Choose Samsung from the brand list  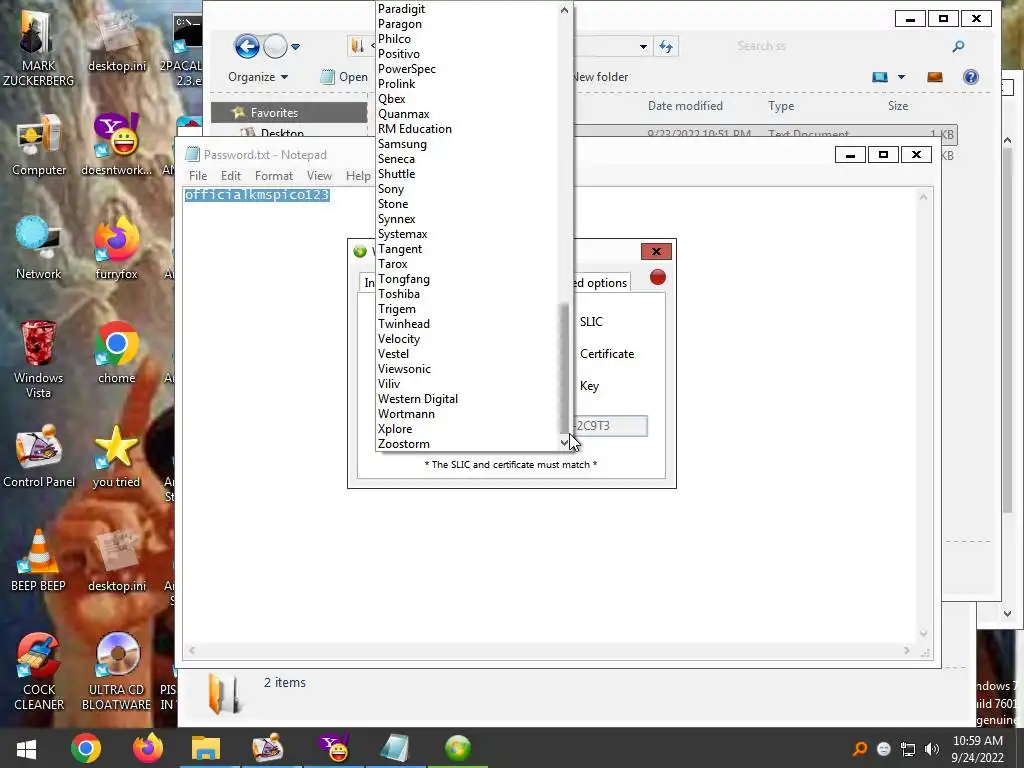coord(402,144)
